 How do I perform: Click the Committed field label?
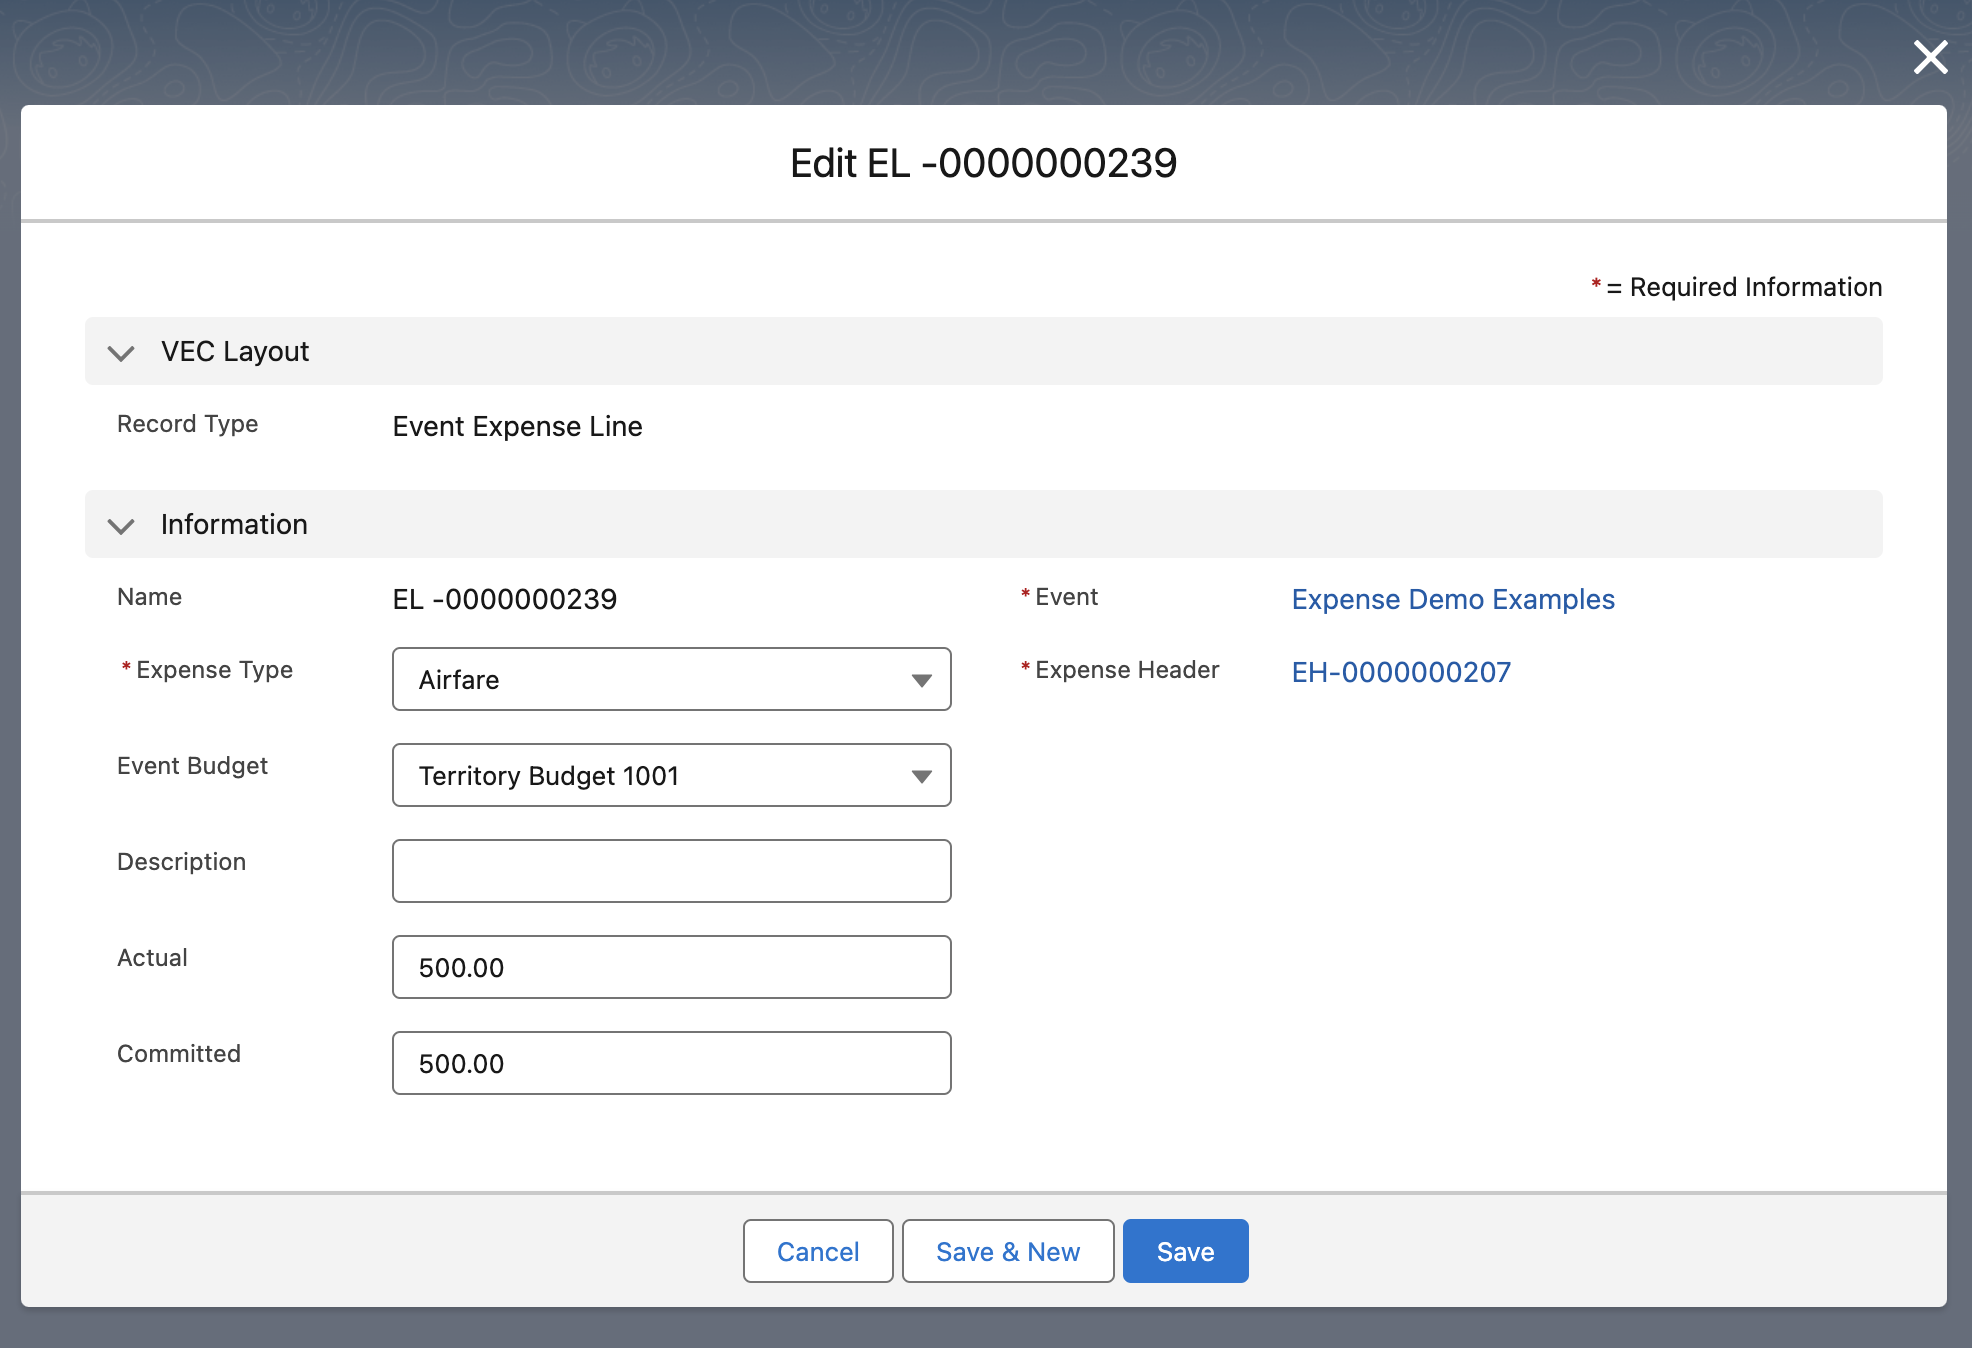[178, 1054]
